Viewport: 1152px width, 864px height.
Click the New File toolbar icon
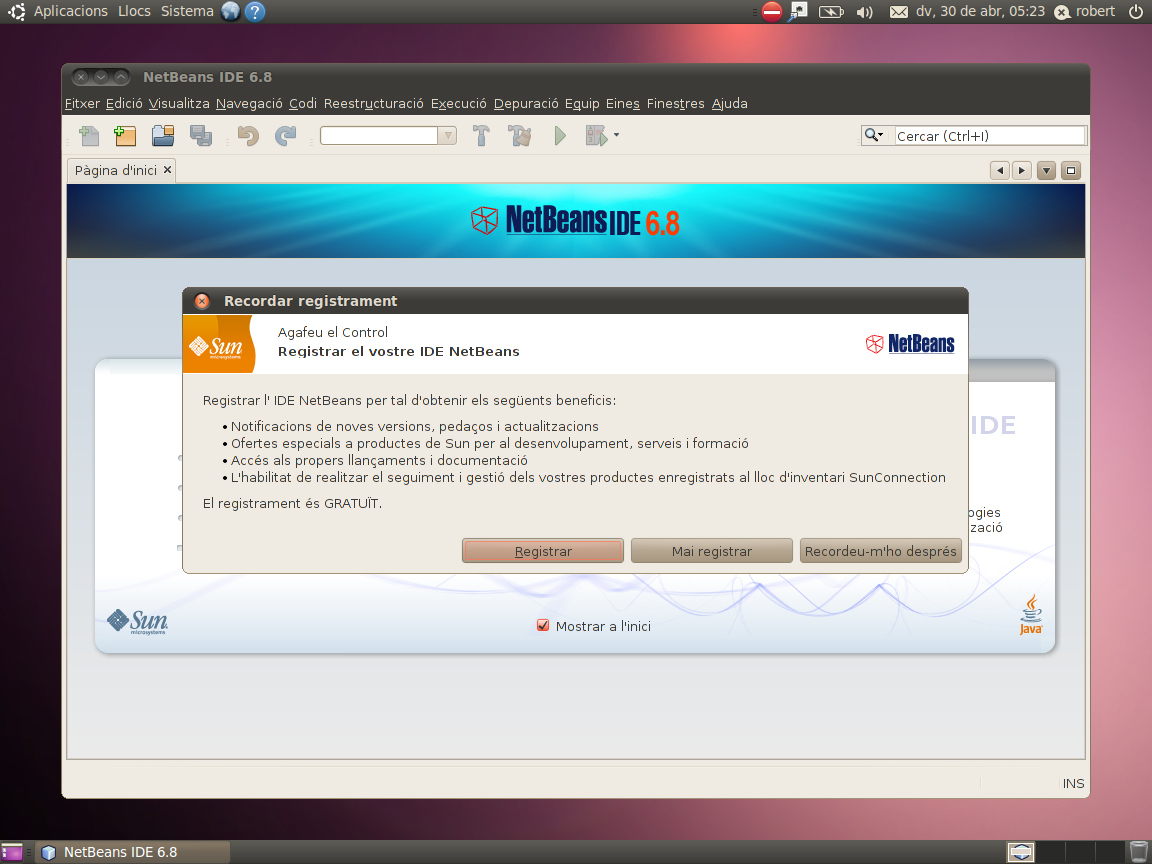click(x=89, y=136)
